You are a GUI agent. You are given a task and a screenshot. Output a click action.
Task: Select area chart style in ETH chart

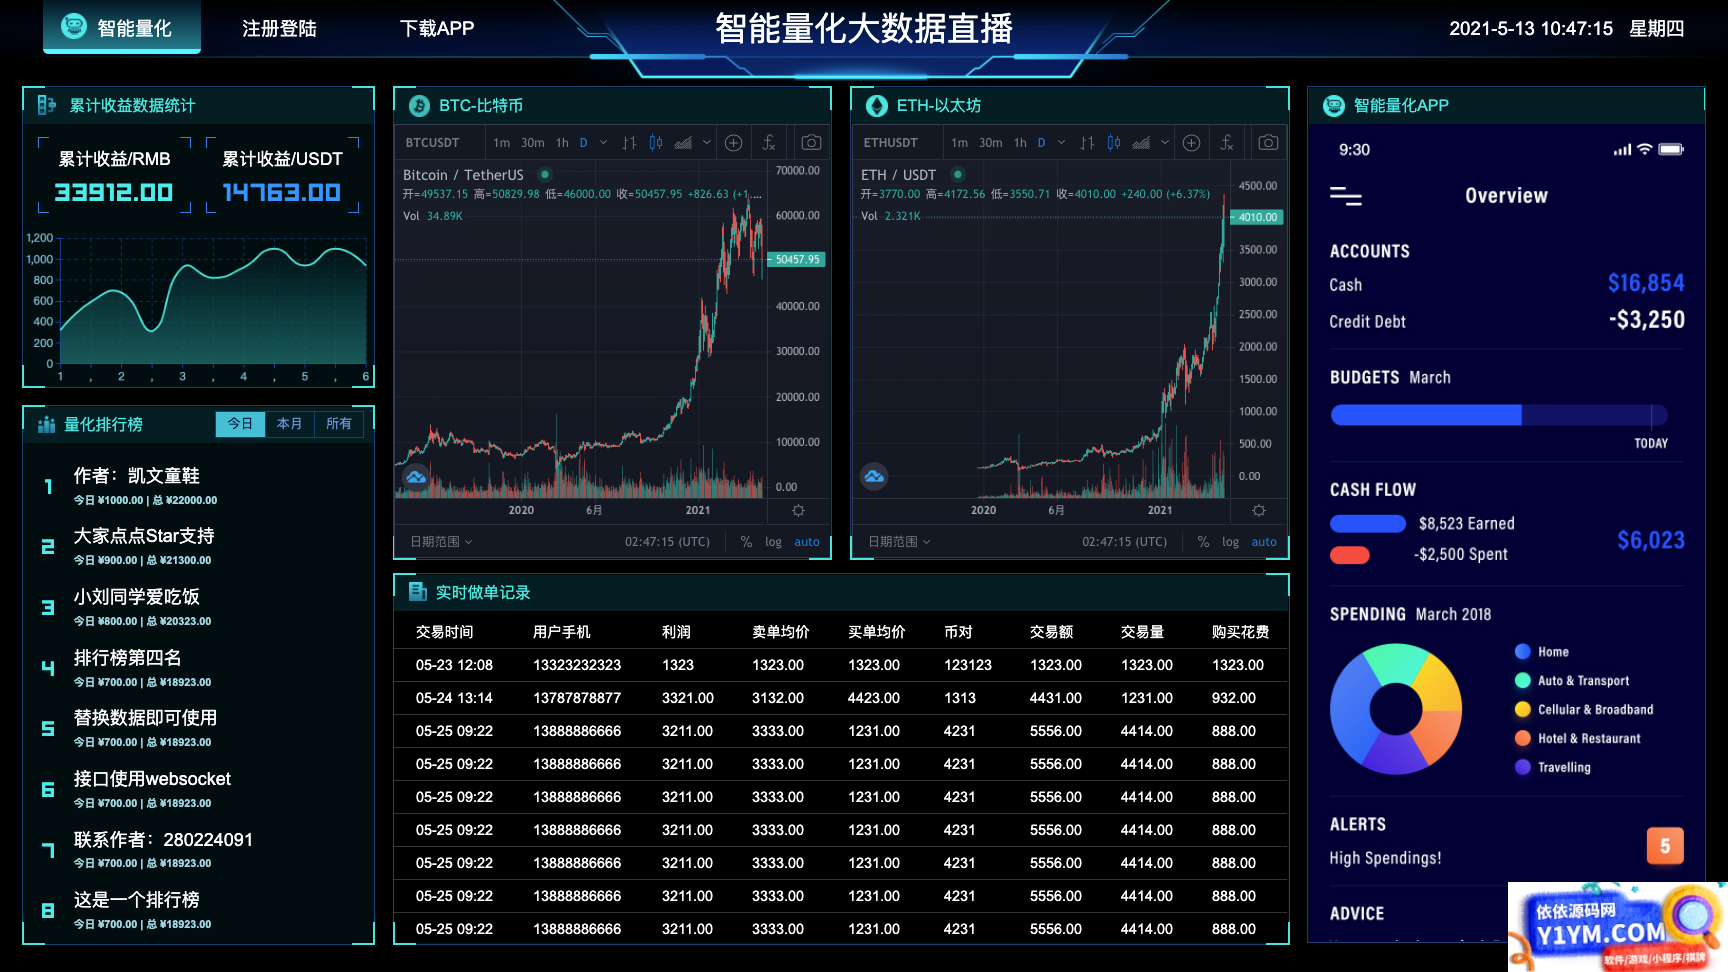point(1141,143)
